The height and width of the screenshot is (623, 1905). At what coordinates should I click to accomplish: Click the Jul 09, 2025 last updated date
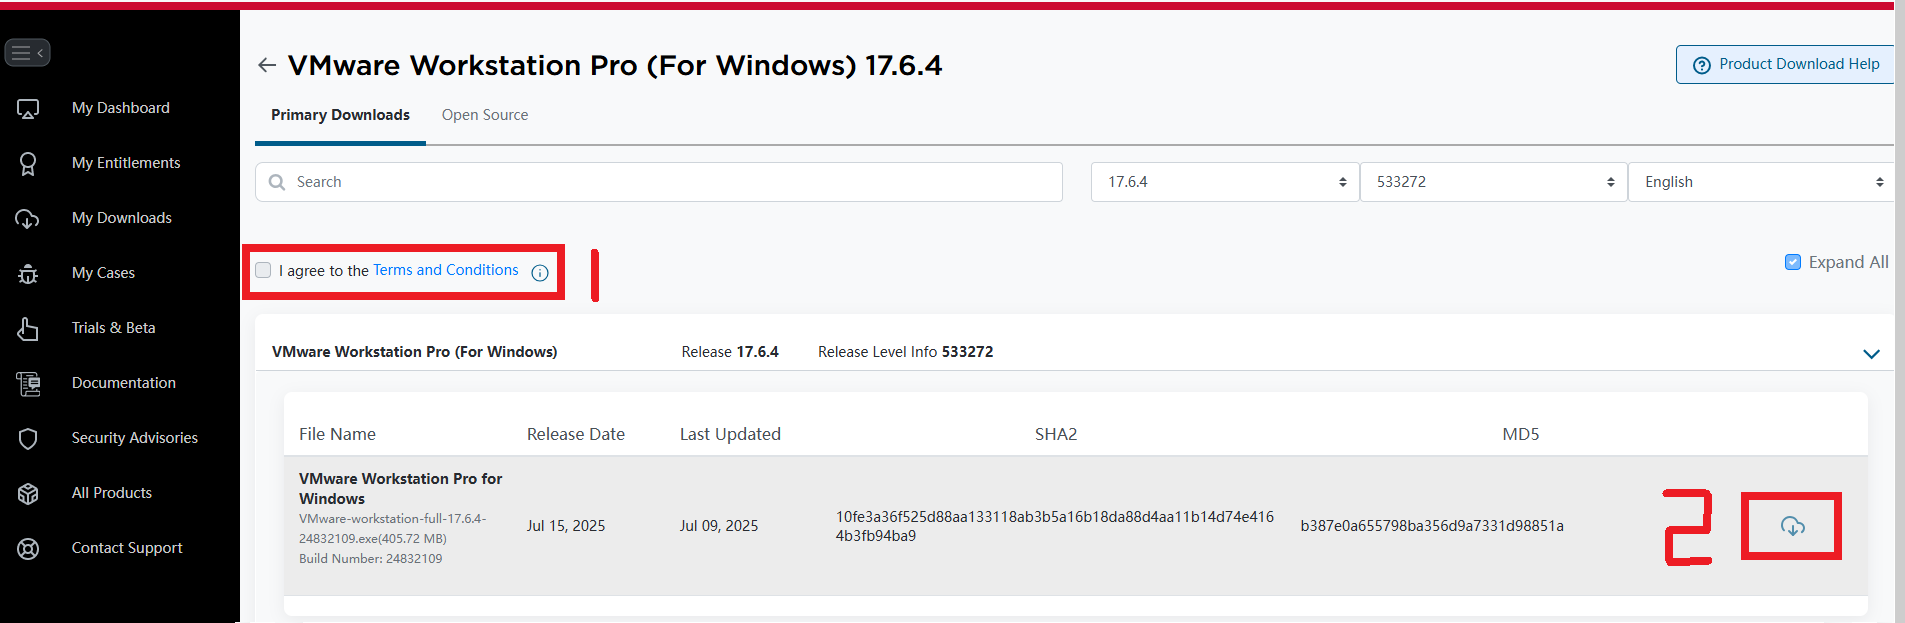click(719, 526)
